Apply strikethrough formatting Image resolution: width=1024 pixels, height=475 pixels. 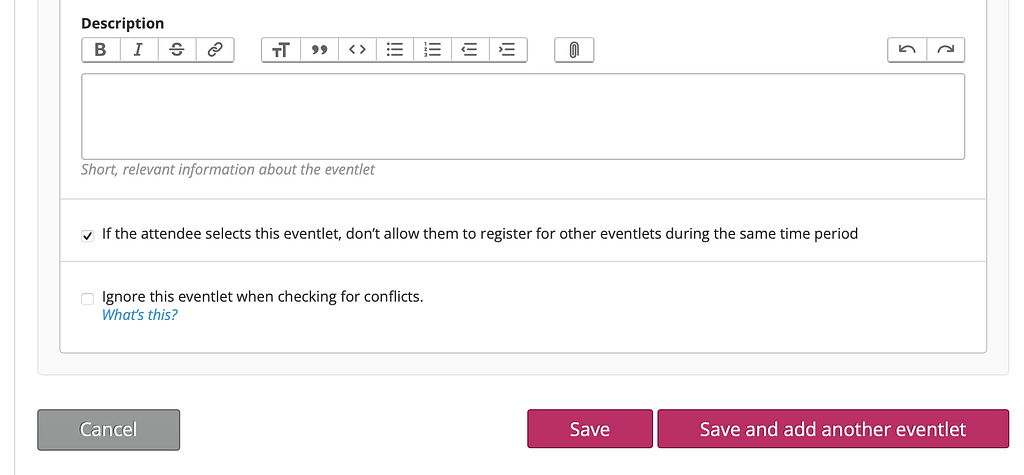tap(176, 50)
